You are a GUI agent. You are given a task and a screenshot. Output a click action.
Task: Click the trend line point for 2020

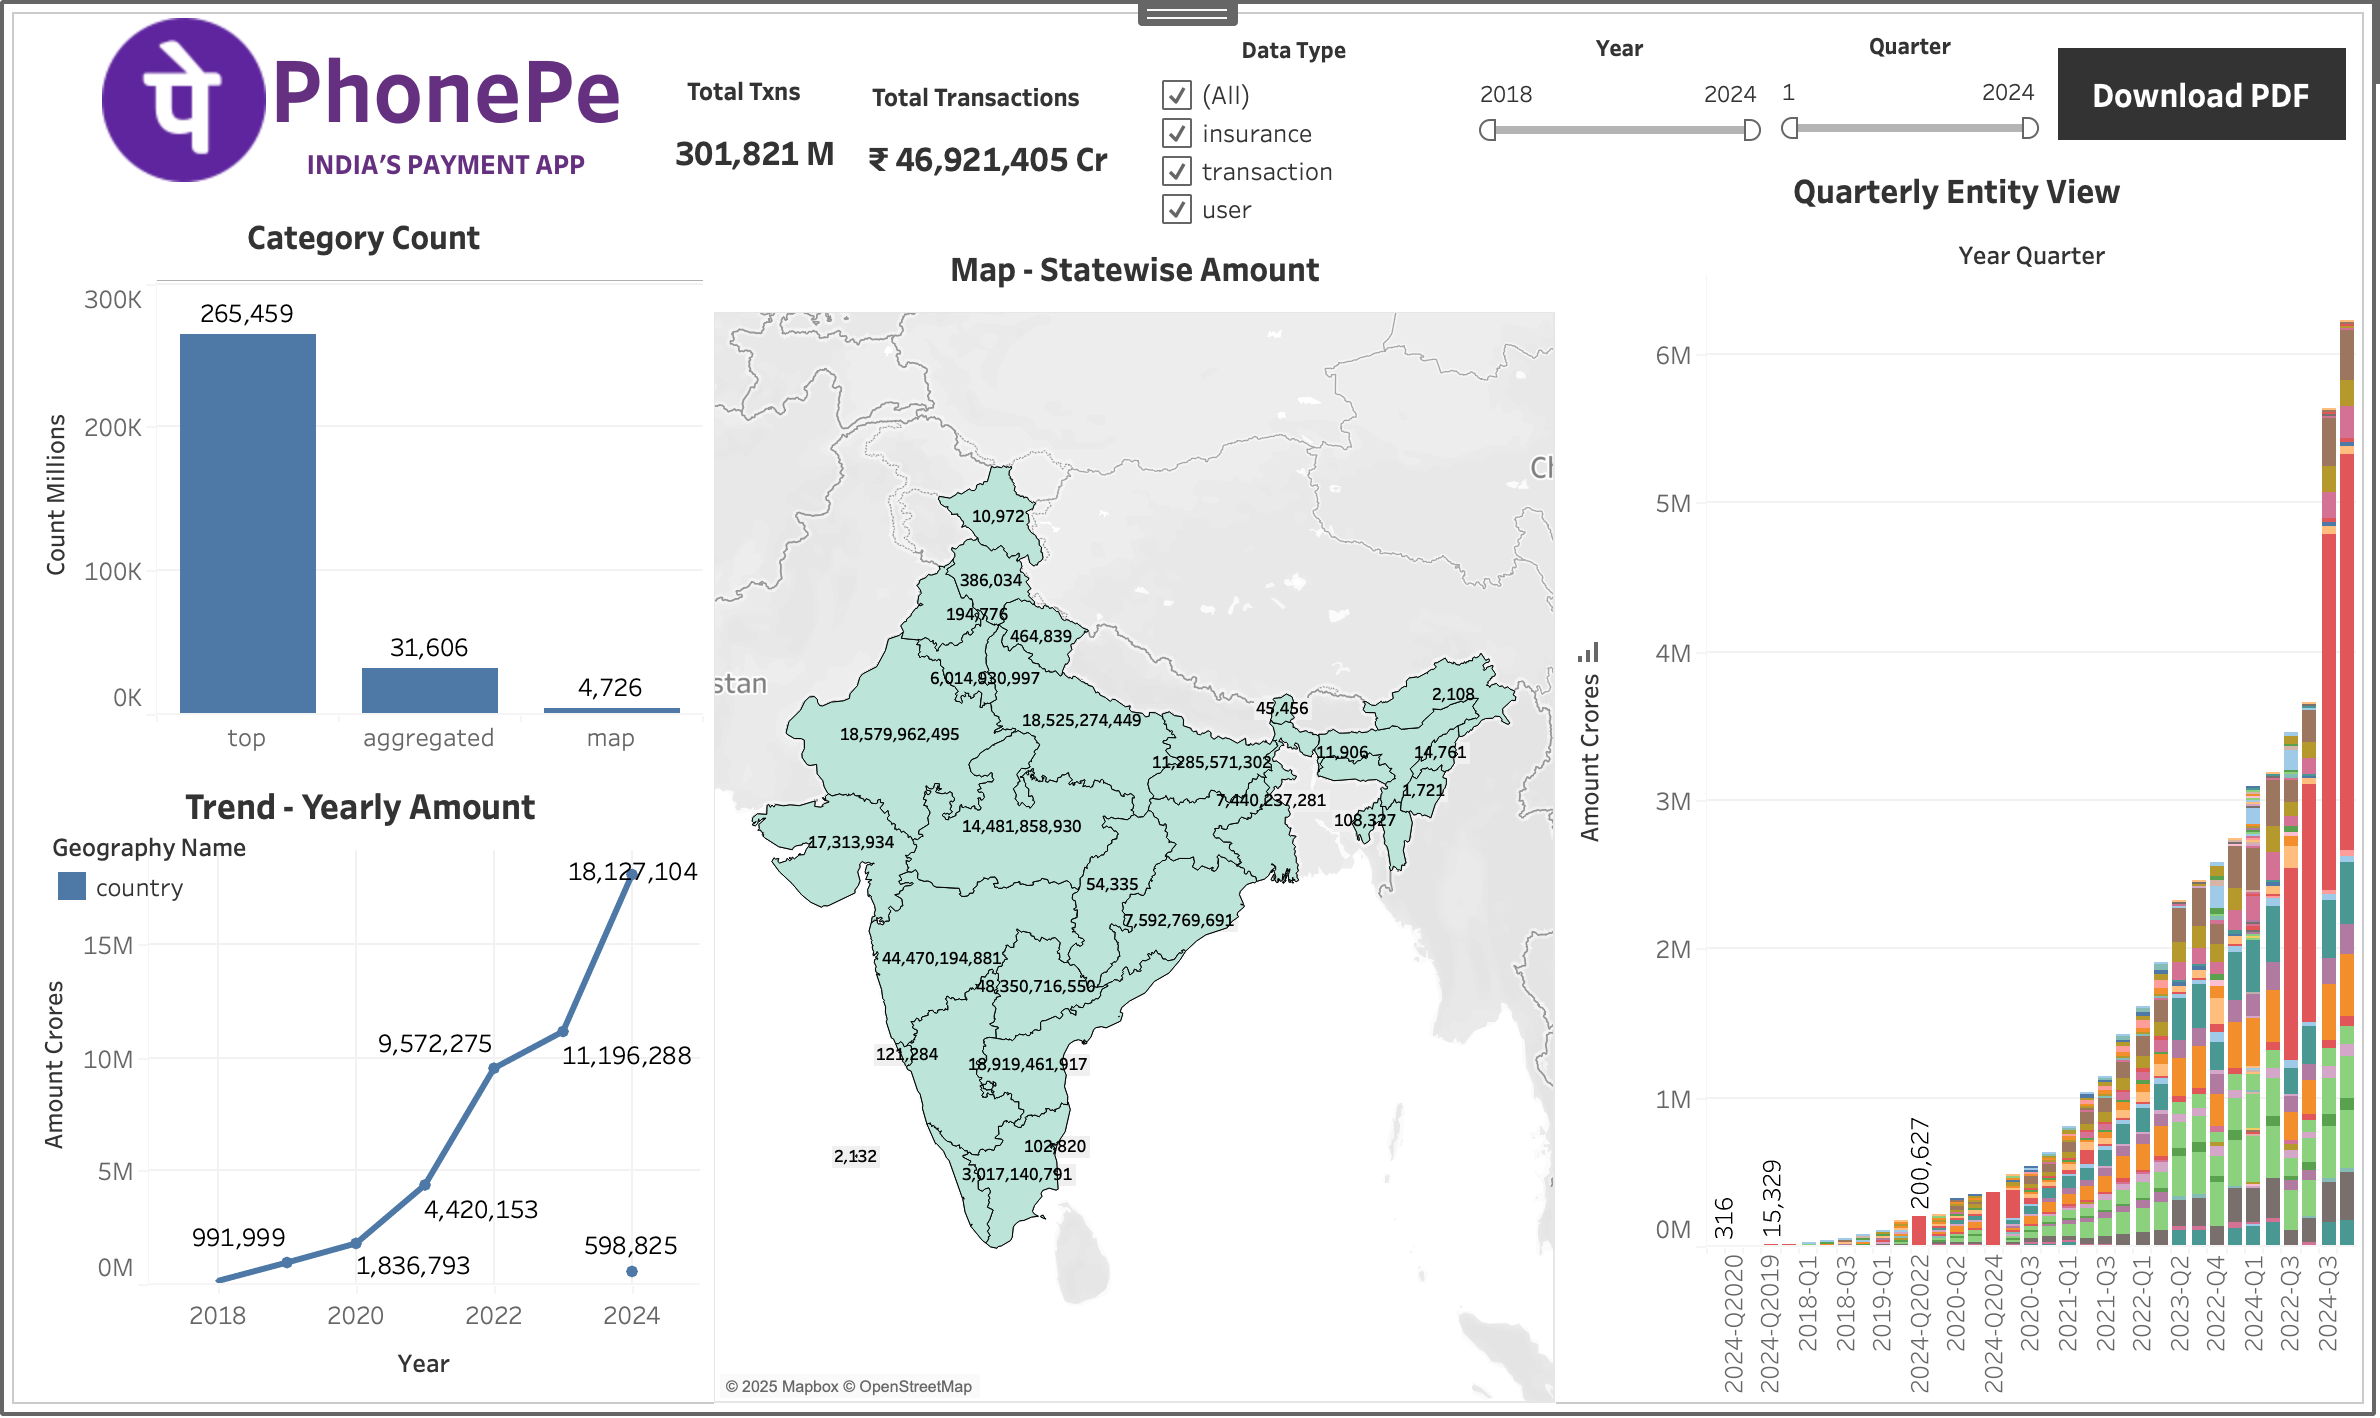[356, 1243]
